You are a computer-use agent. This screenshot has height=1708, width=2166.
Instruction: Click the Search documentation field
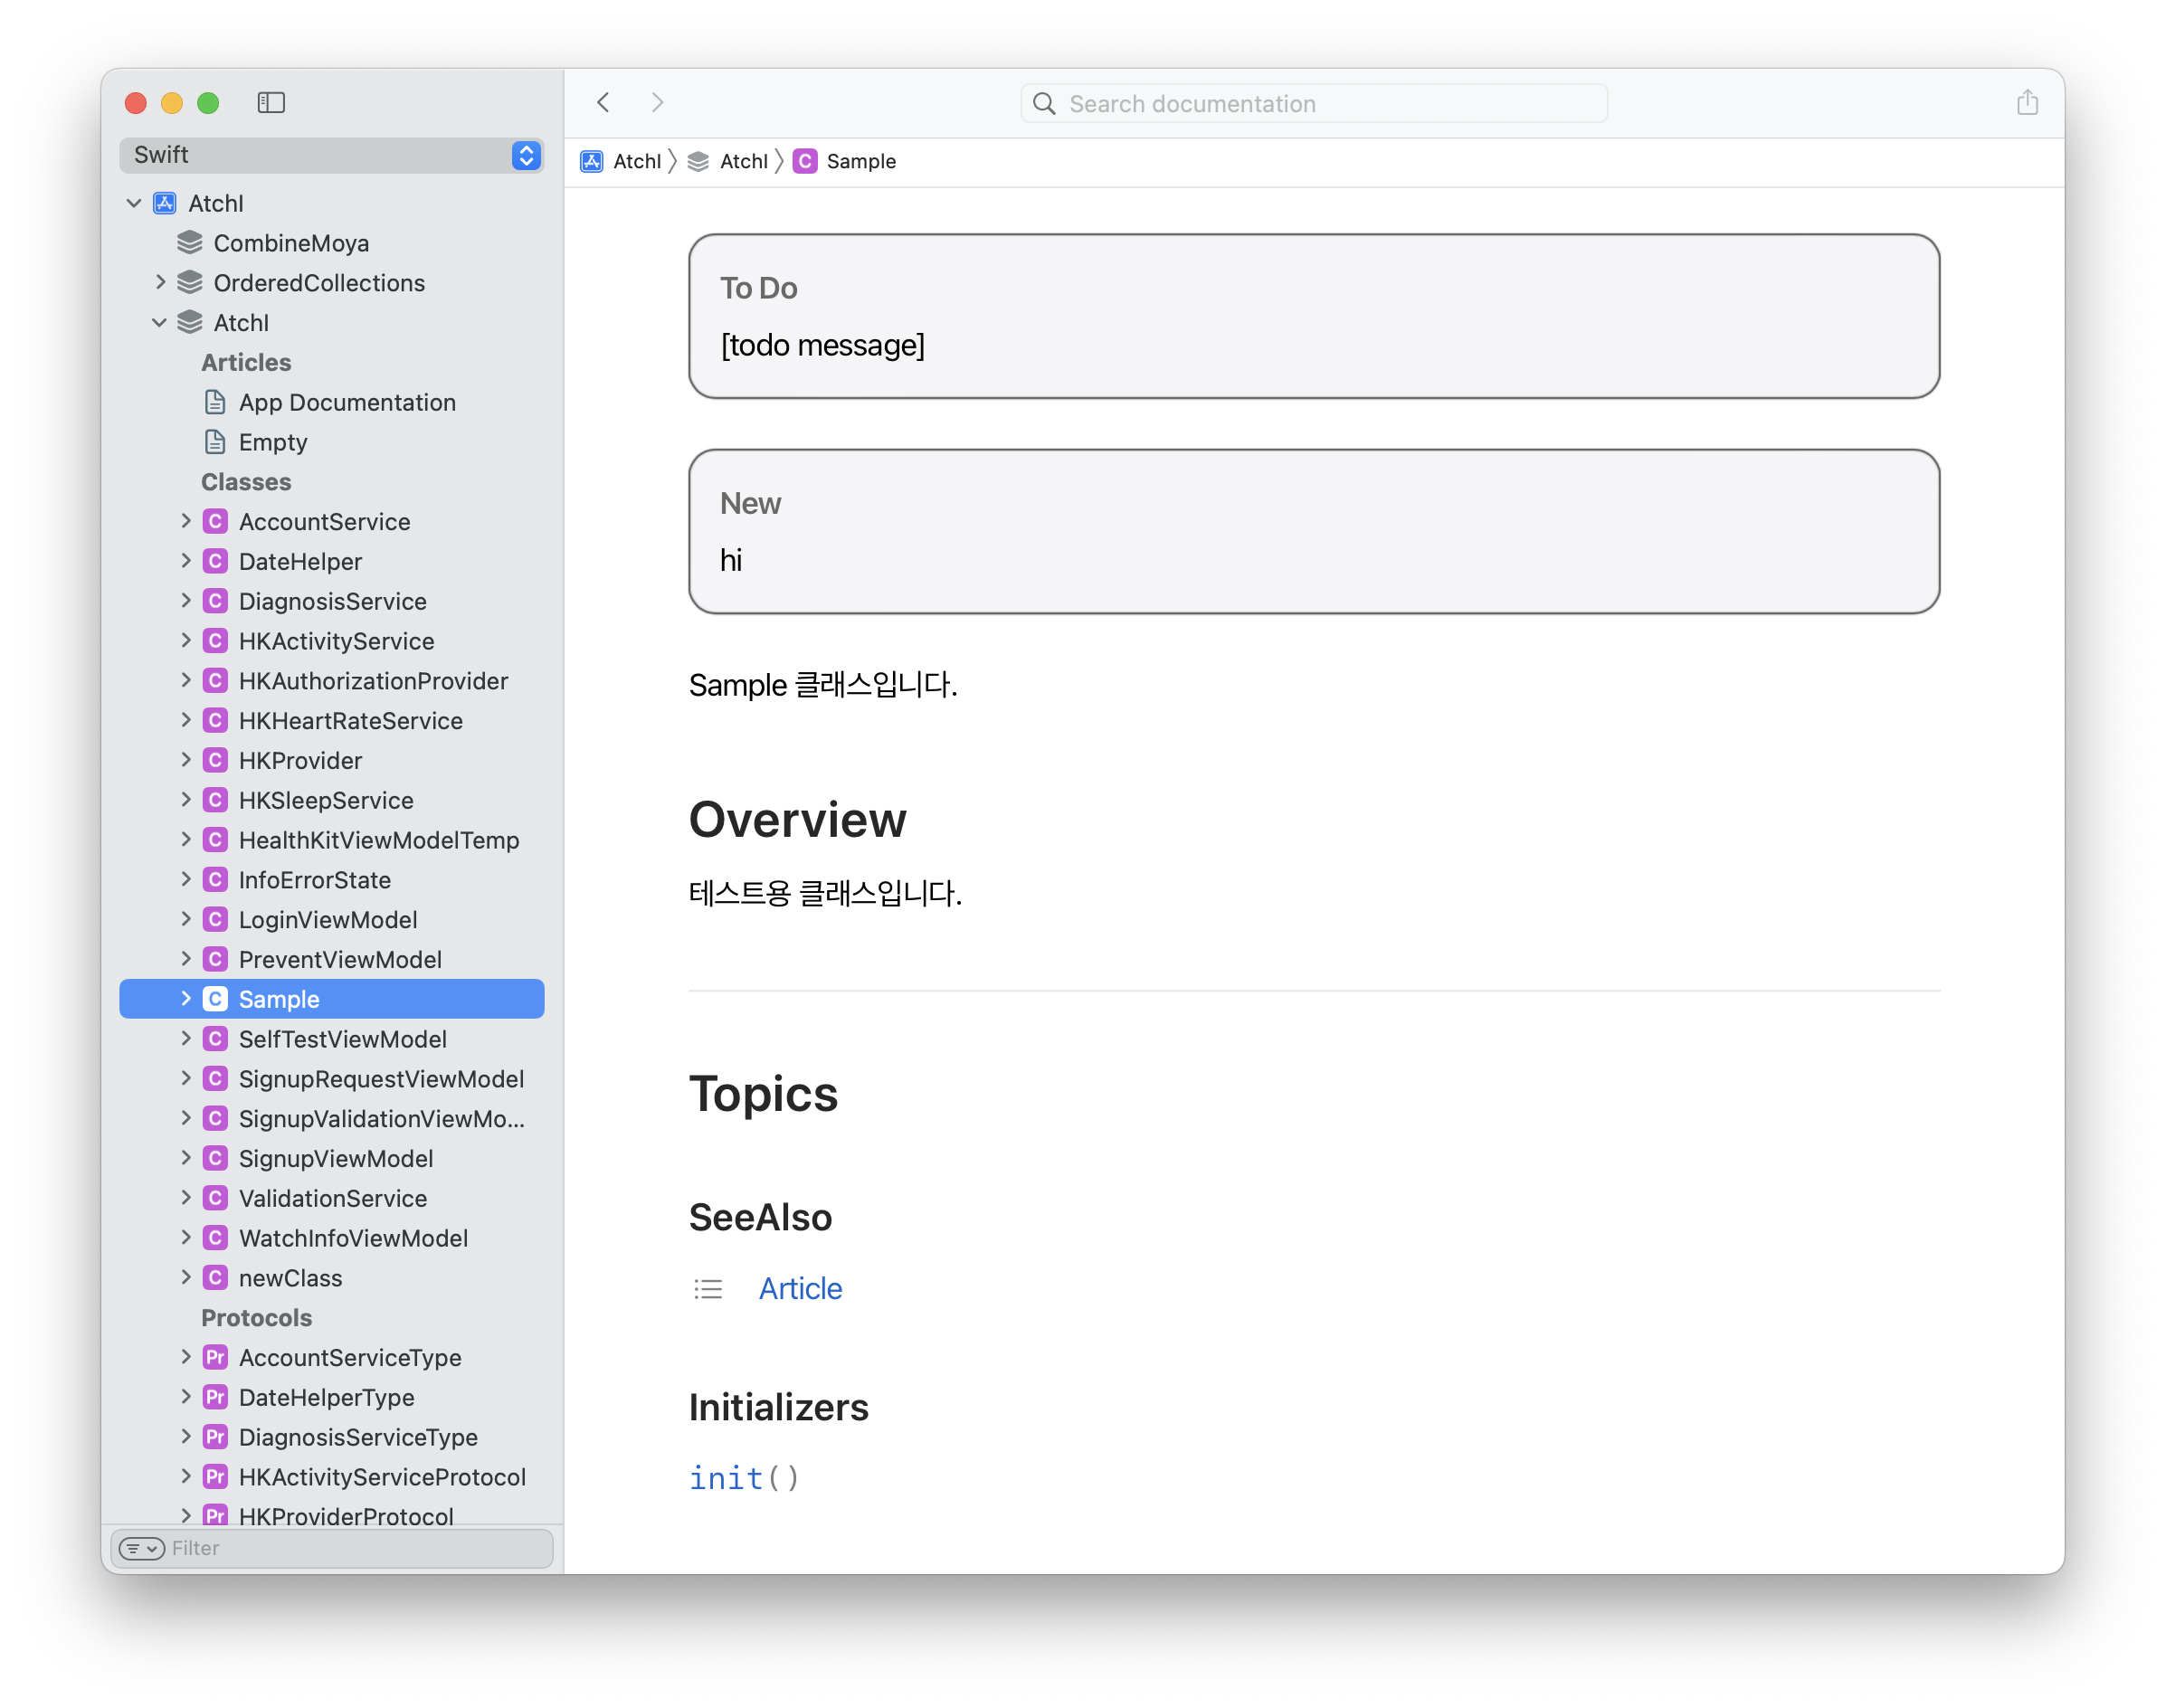click(x=1314, y=104)
